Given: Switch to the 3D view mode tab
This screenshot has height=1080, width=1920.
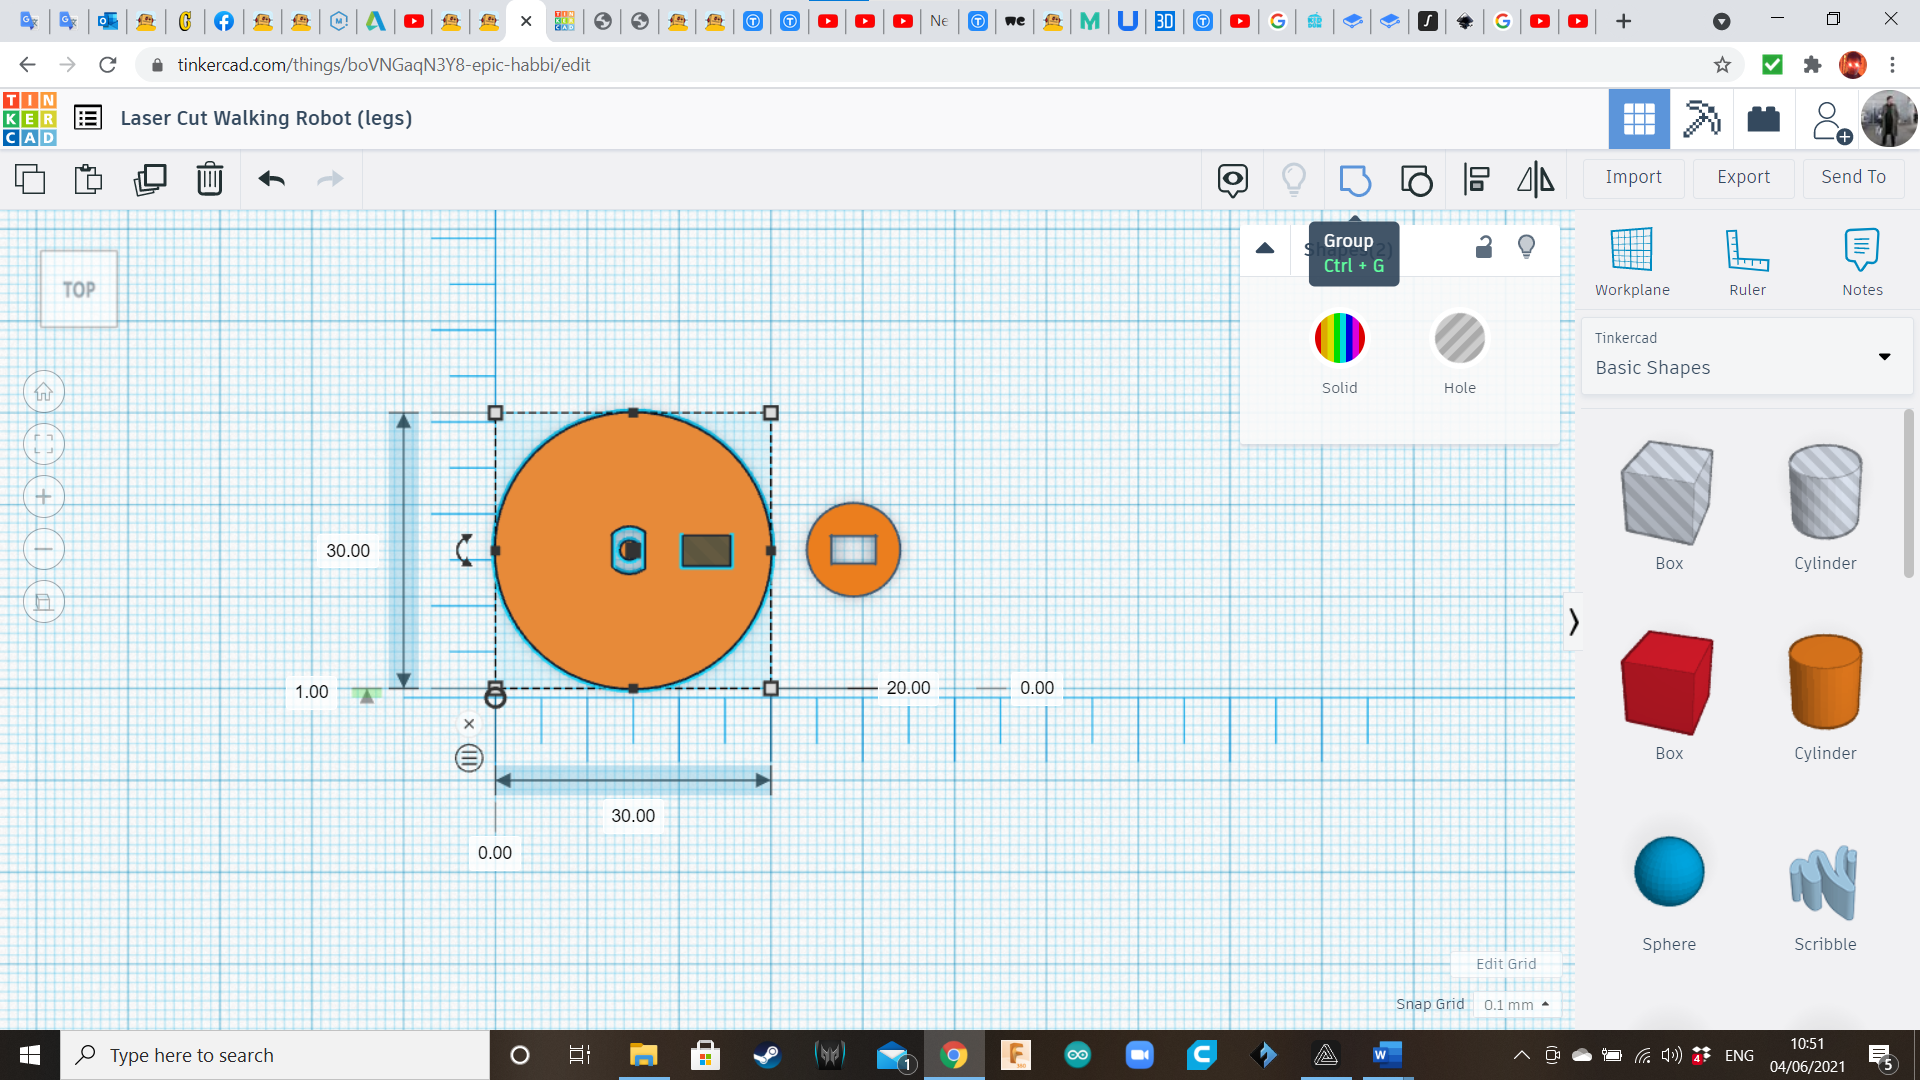Looking at the screenshot, I should [x=1639, y=119].
